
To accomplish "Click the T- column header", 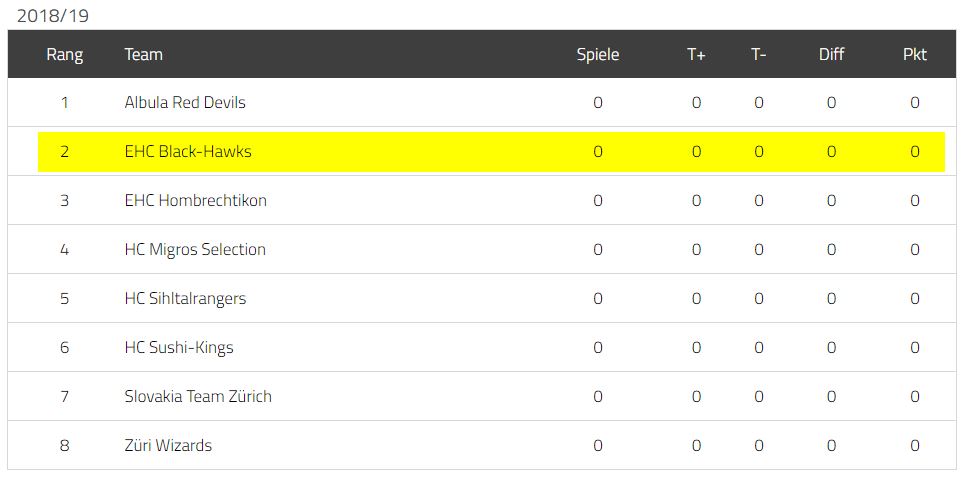I will coord(759,54).
